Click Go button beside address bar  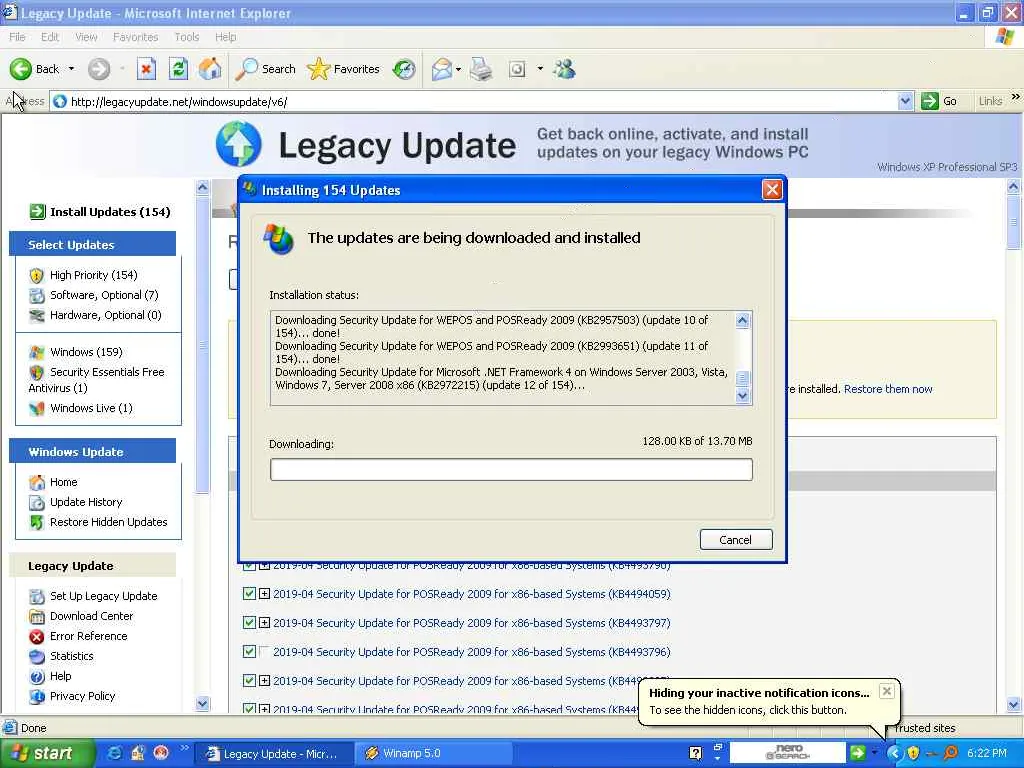coord(939,101)
